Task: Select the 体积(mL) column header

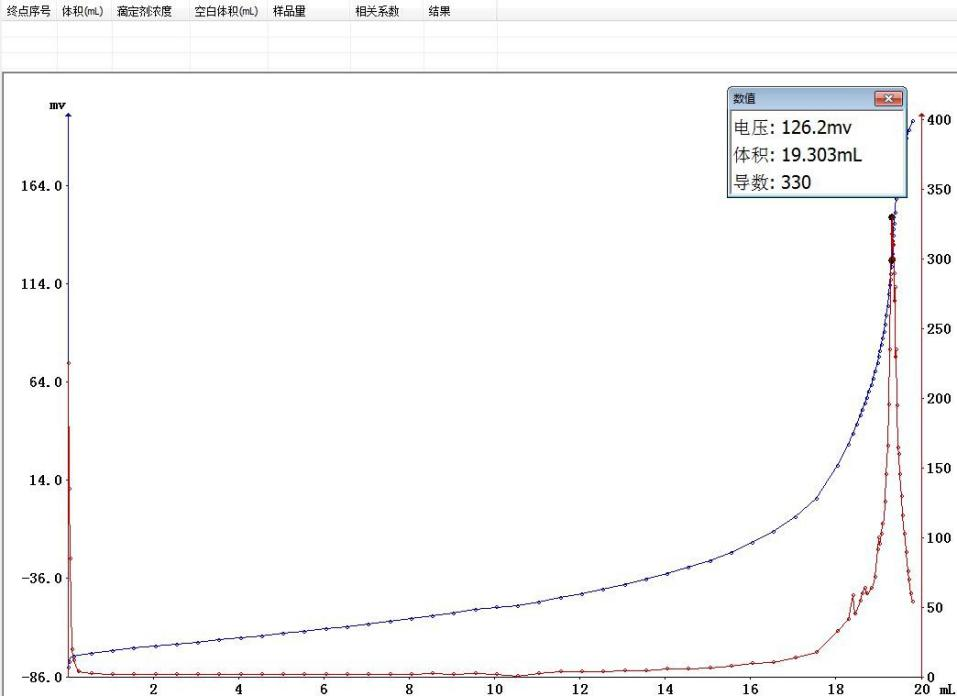Action: pos(82,11)
